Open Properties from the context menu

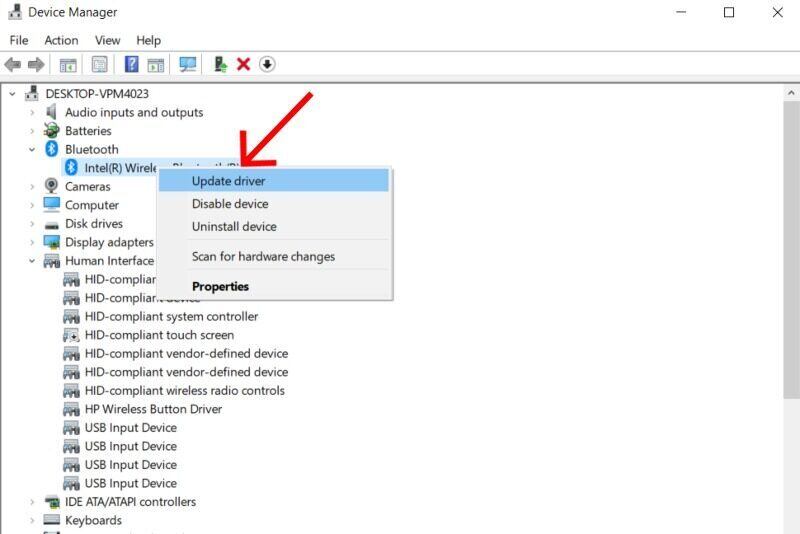tap(273, 286)
